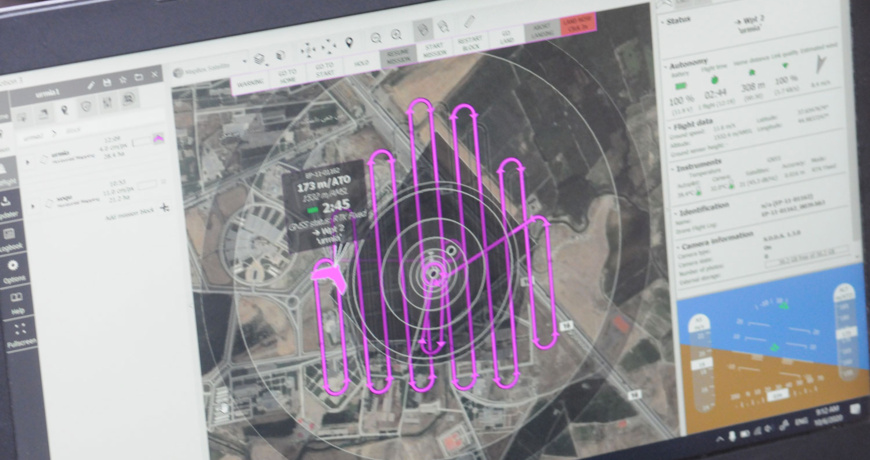Open Help book icon in sidebar
Screen dimensions: 870x460
pos(16,303)
